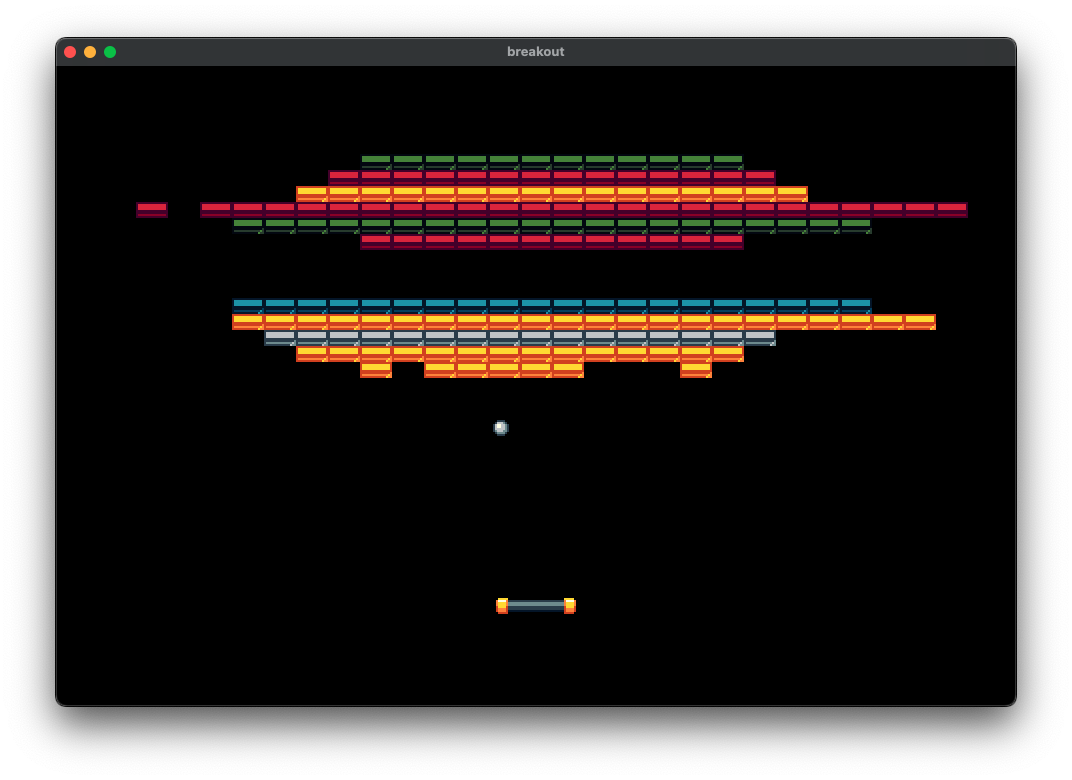1072x780 pixels.
Task: Click the isolated red brick at far left
Action: [x=152, y=210]
